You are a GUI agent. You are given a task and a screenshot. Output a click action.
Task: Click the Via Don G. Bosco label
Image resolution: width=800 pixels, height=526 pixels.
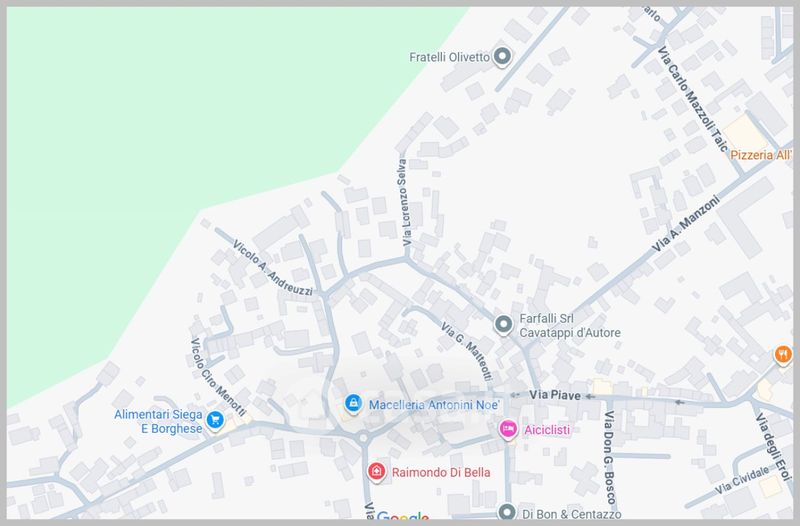point(607,457)
